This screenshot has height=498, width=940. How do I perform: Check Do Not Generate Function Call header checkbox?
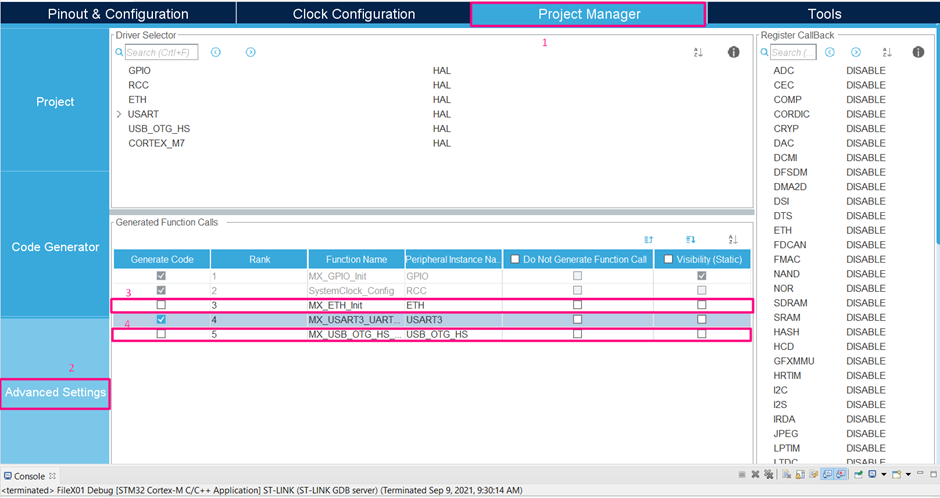pyautogui.click(x=515, y=259)
